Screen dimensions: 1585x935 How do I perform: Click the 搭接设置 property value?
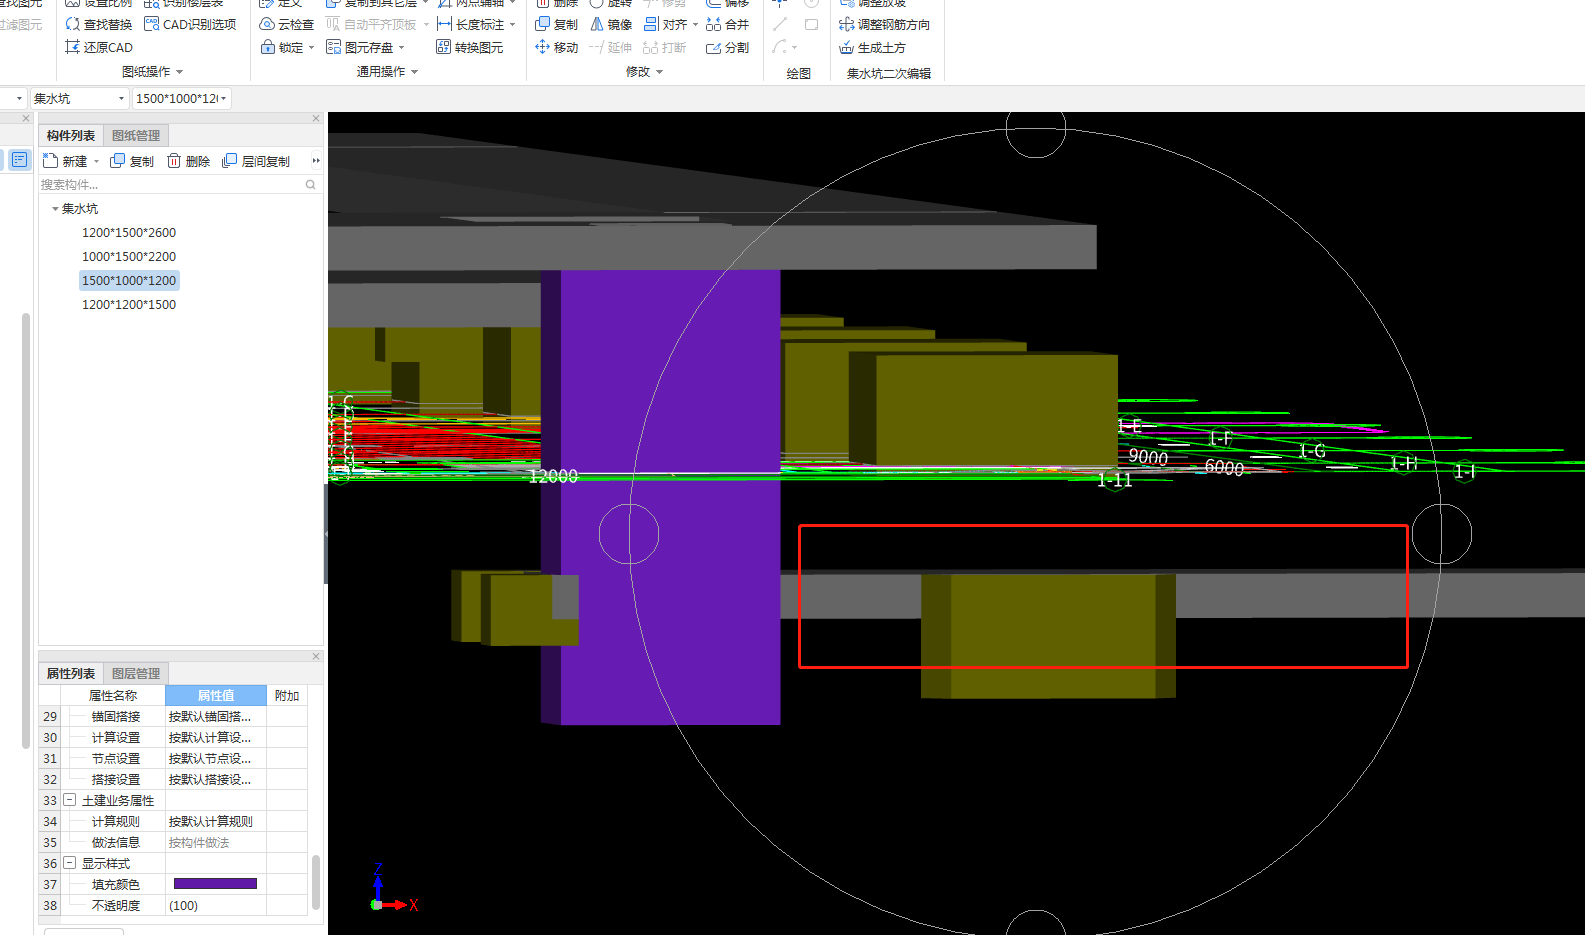tap(216, 779)
